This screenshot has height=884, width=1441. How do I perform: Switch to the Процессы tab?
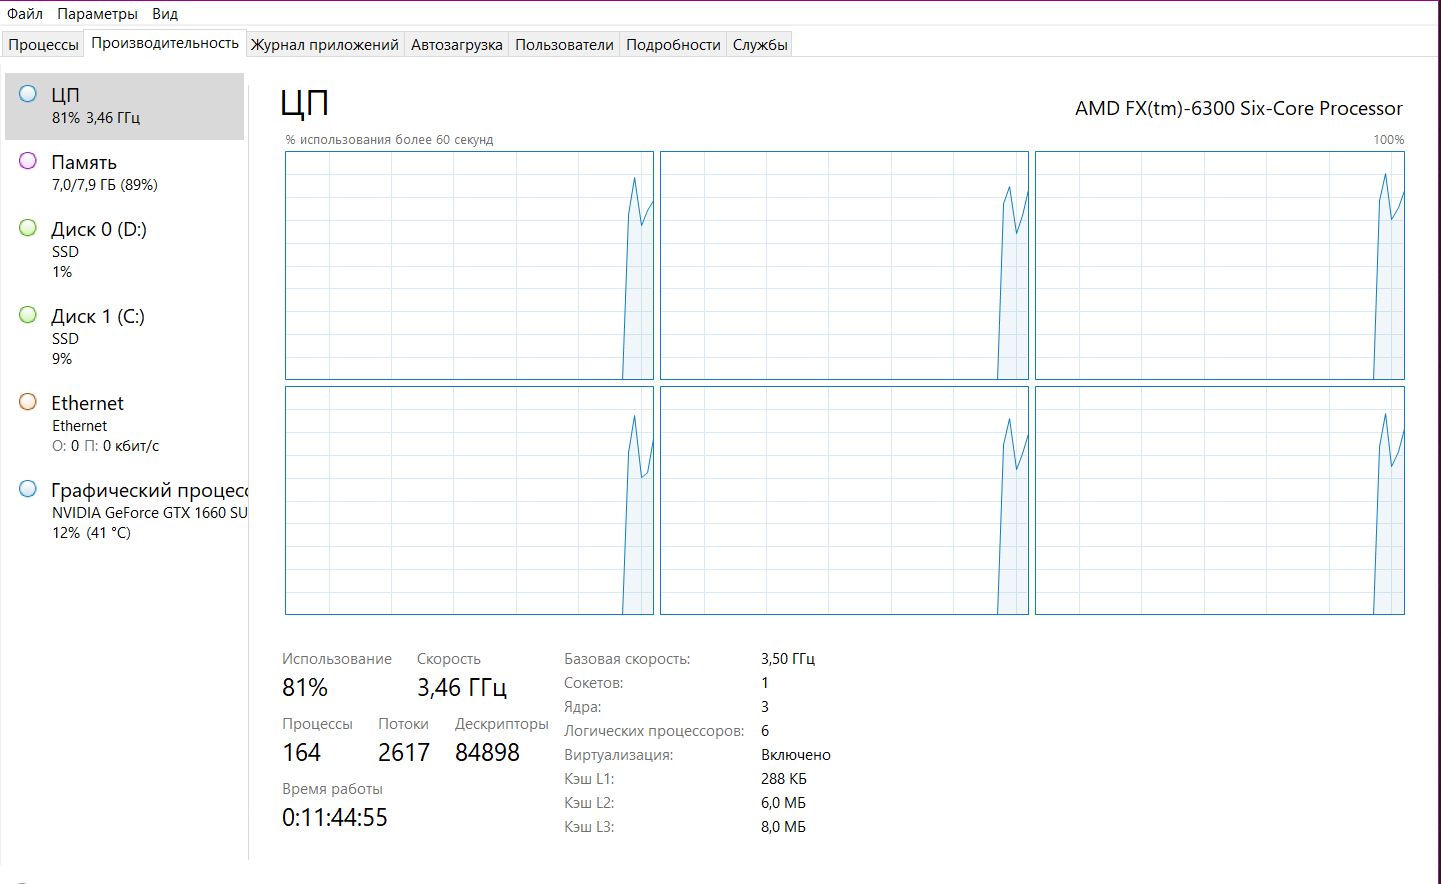click(x=43, y=44)
